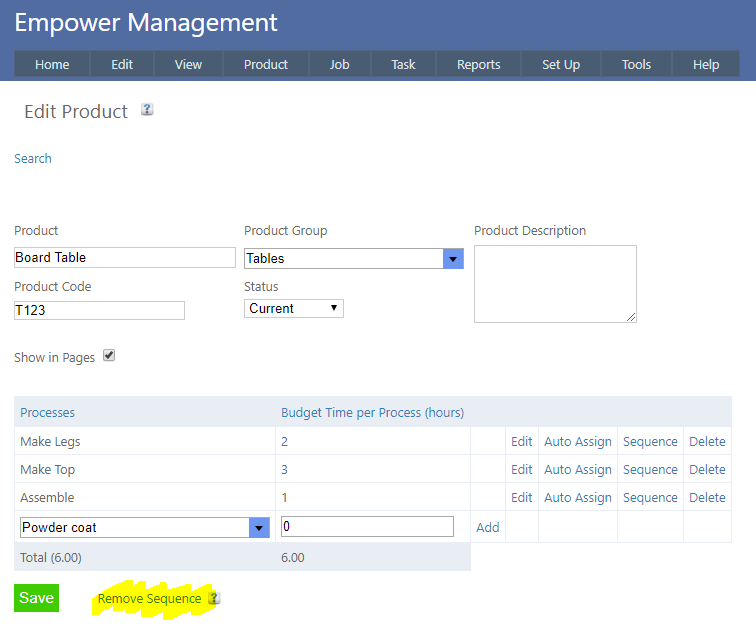Open Sequence for Make Legs
This screenshot has width=756, height=635.
point(650,441)
